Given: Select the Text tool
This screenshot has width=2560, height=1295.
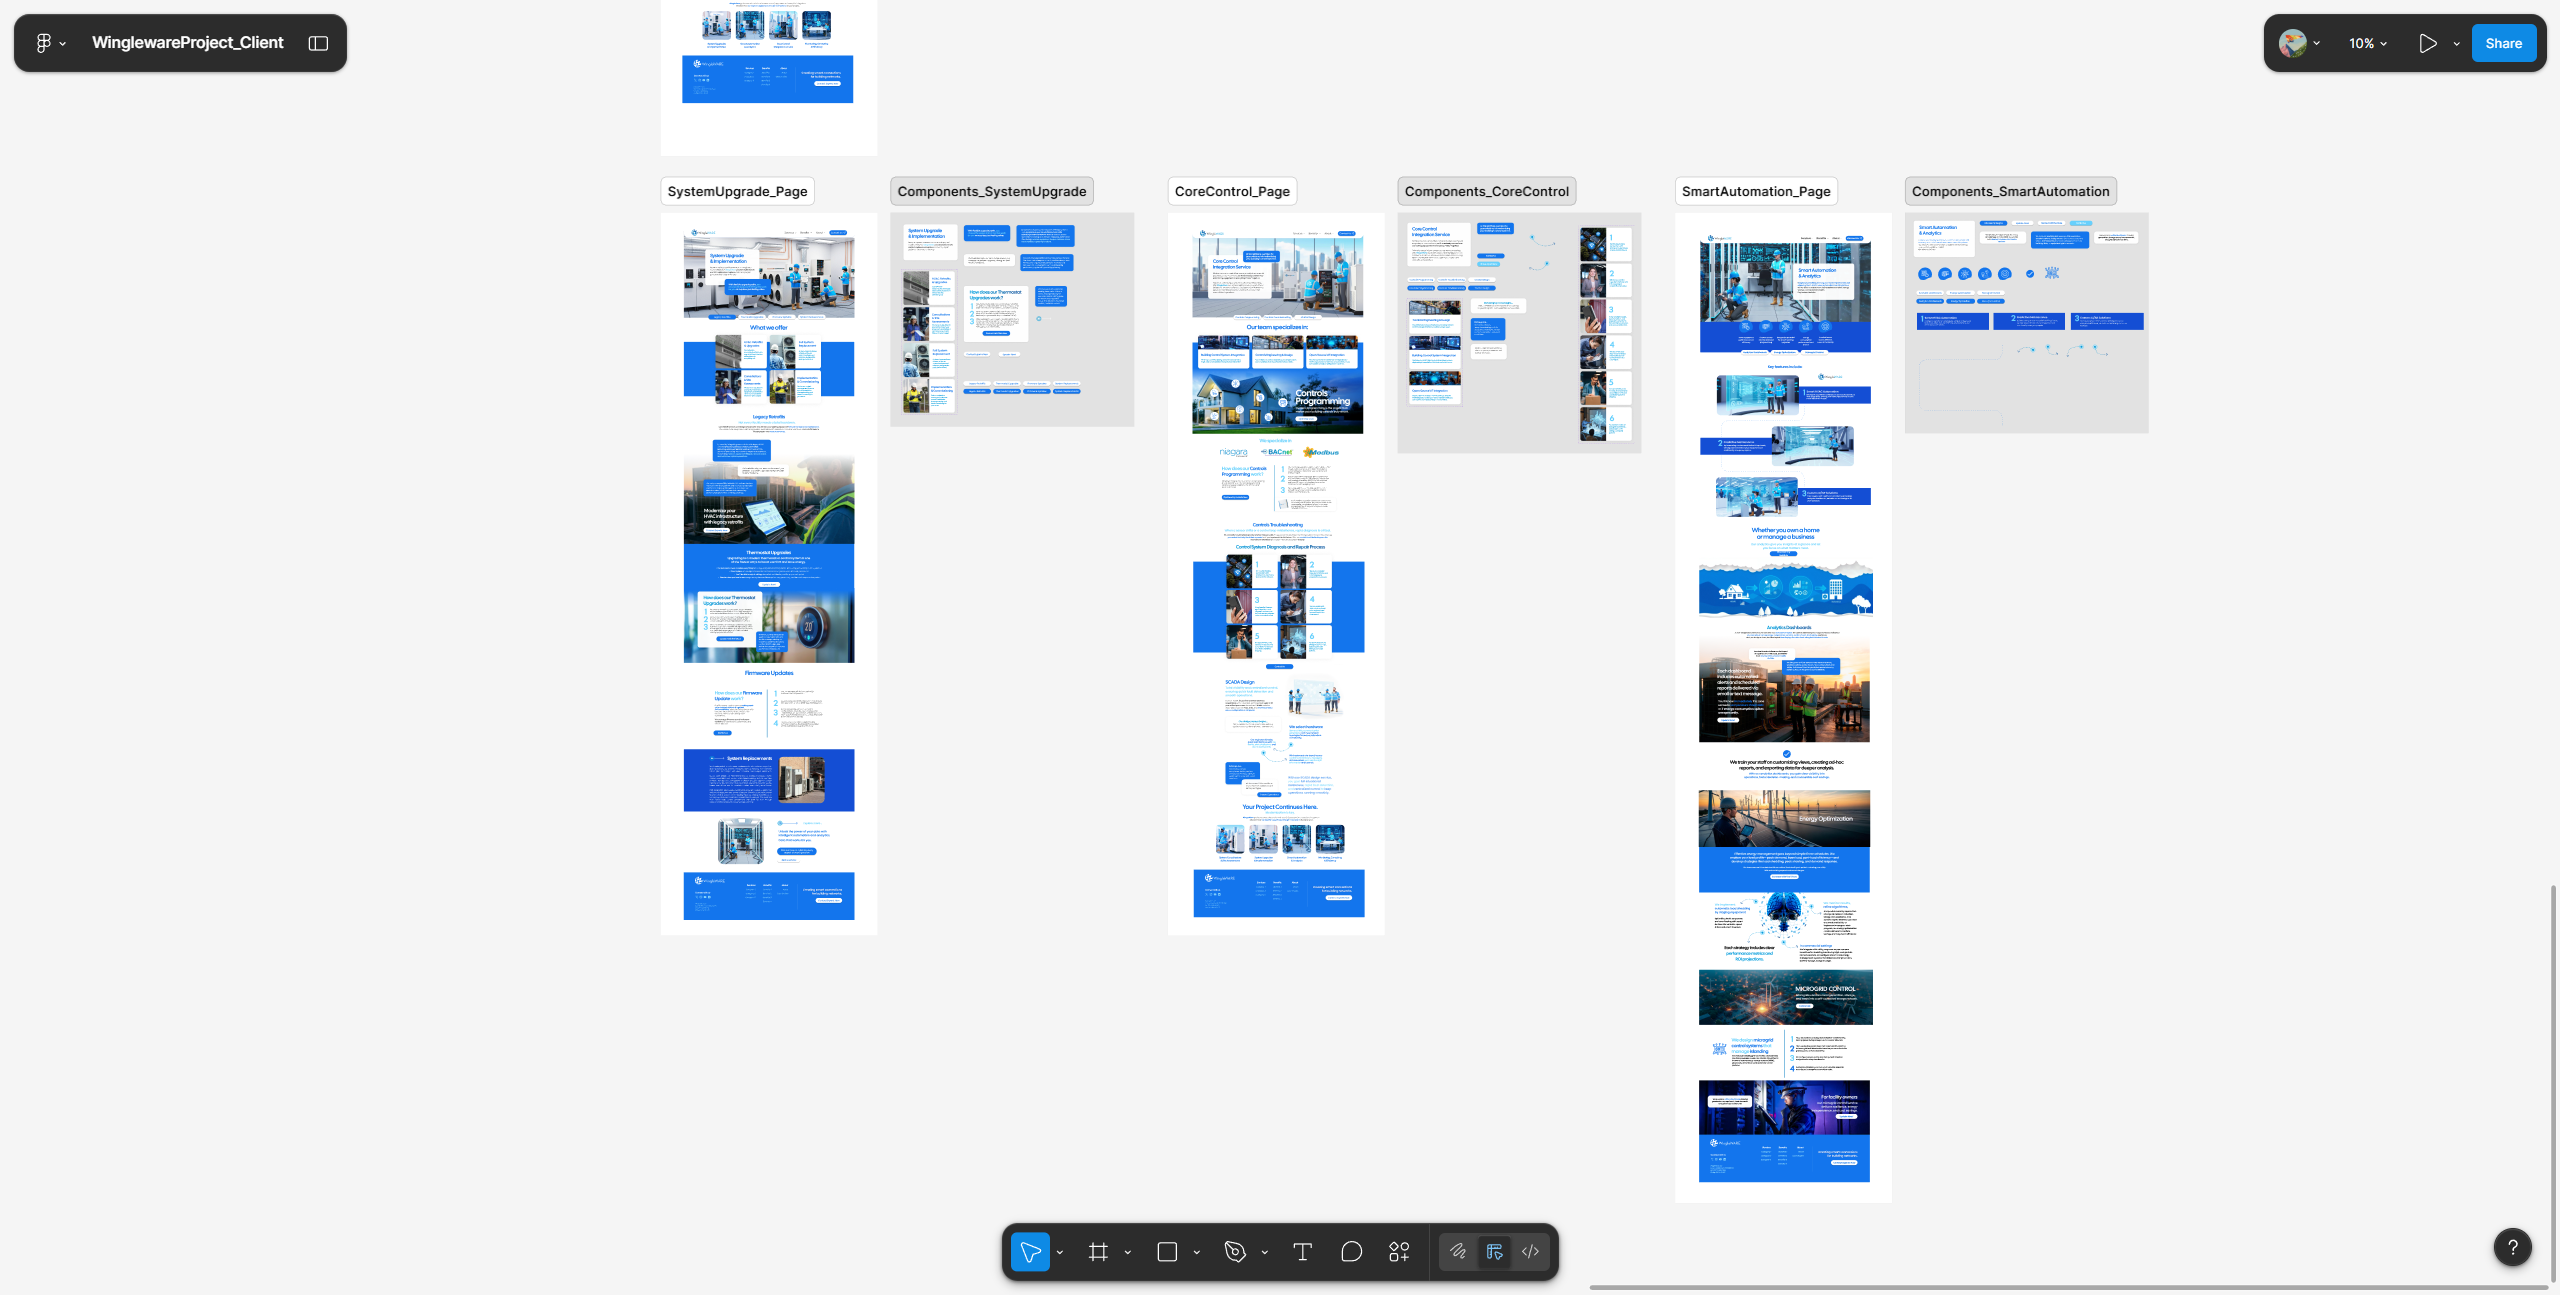Looking at the screenshot, I should [x=1302, y=1251].
